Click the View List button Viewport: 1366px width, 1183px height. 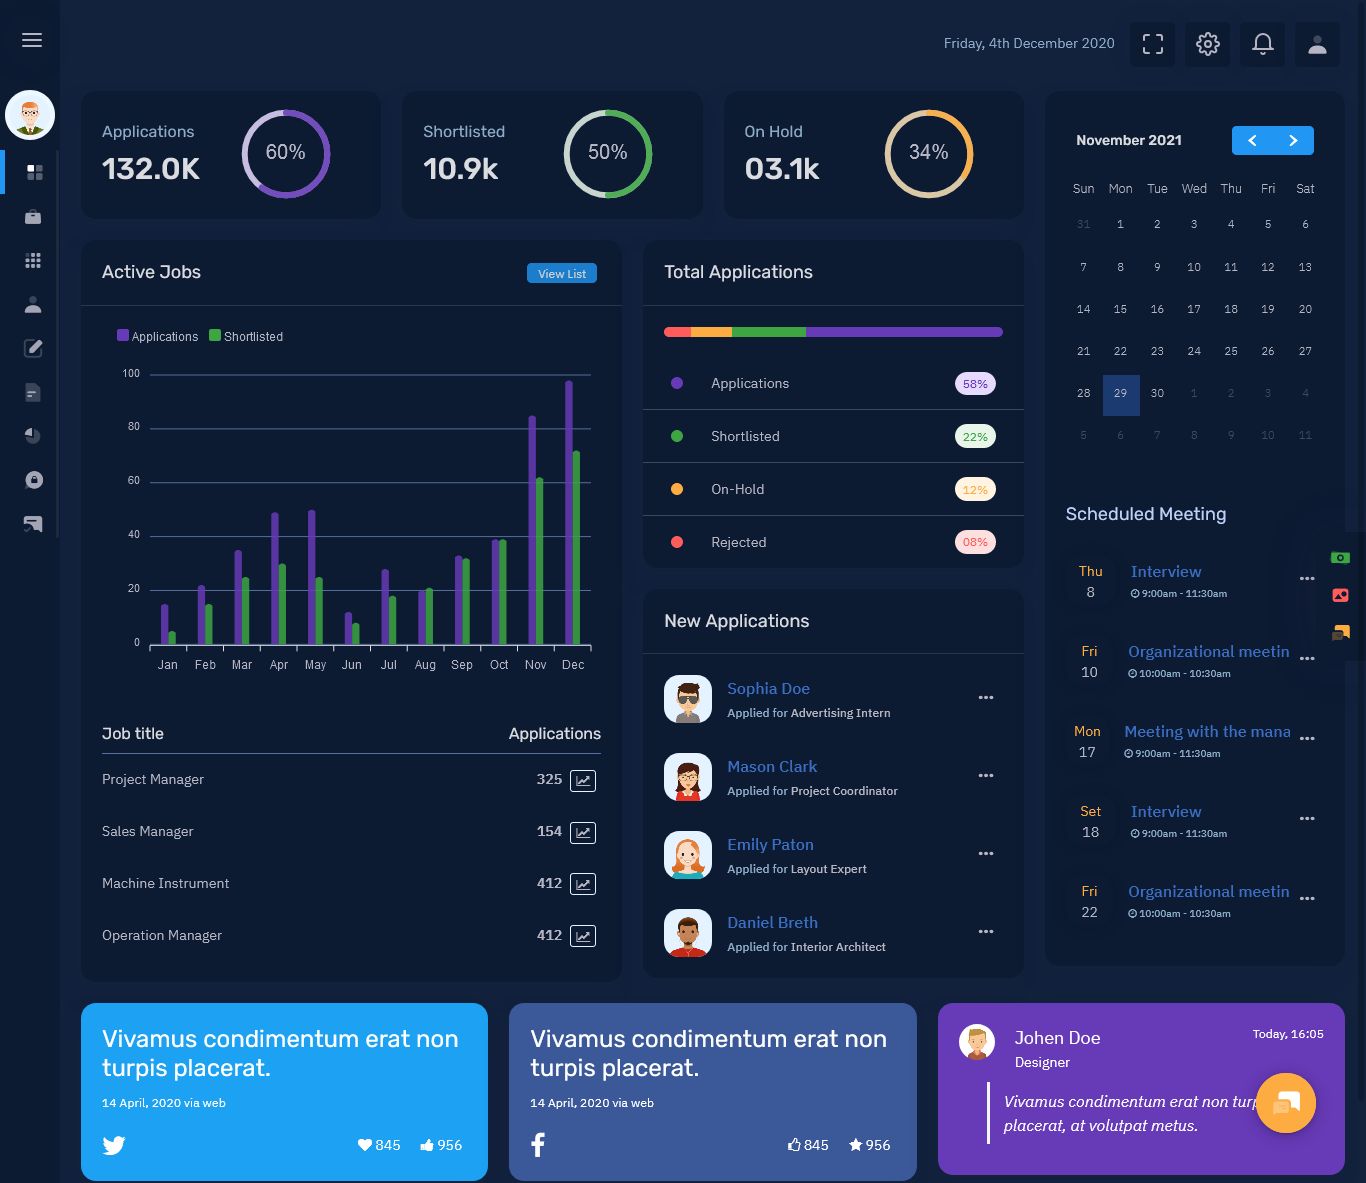pyautogui.click(x=561, y=274)
